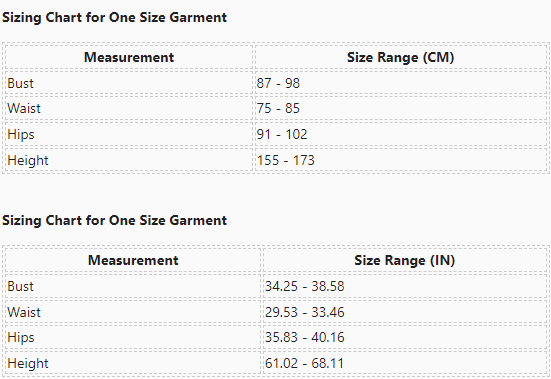Select the 61.02 - 68.11 height value

pos(304,363)
